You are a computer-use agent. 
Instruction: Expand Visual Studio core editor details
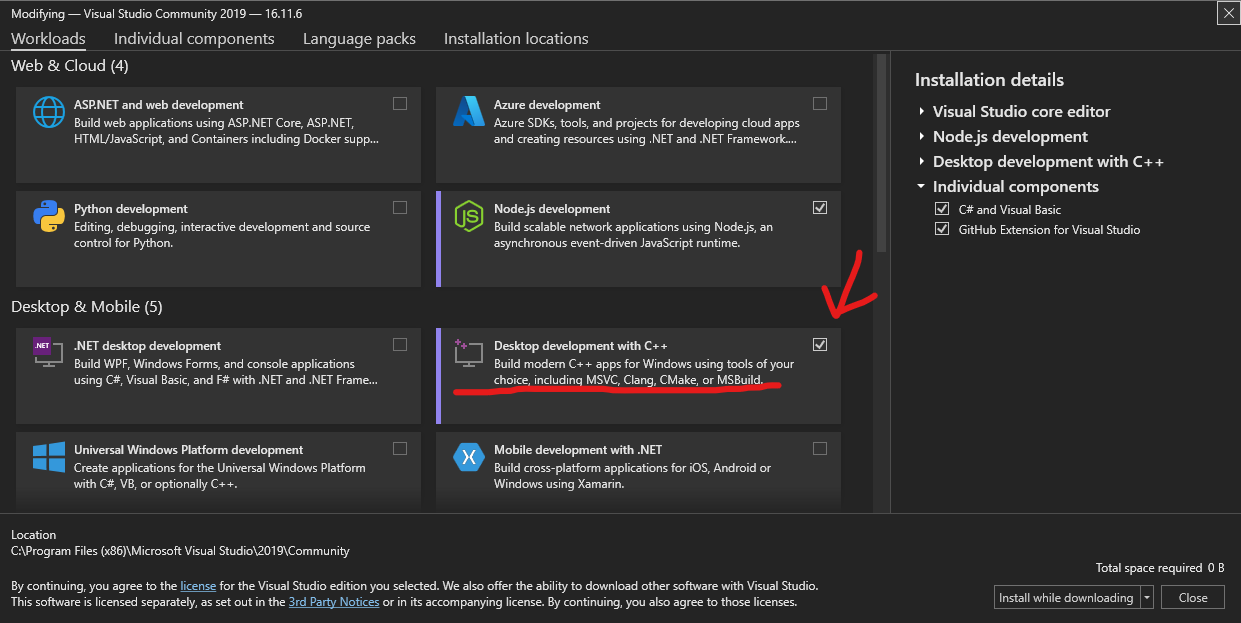click(x=922, y=112)
